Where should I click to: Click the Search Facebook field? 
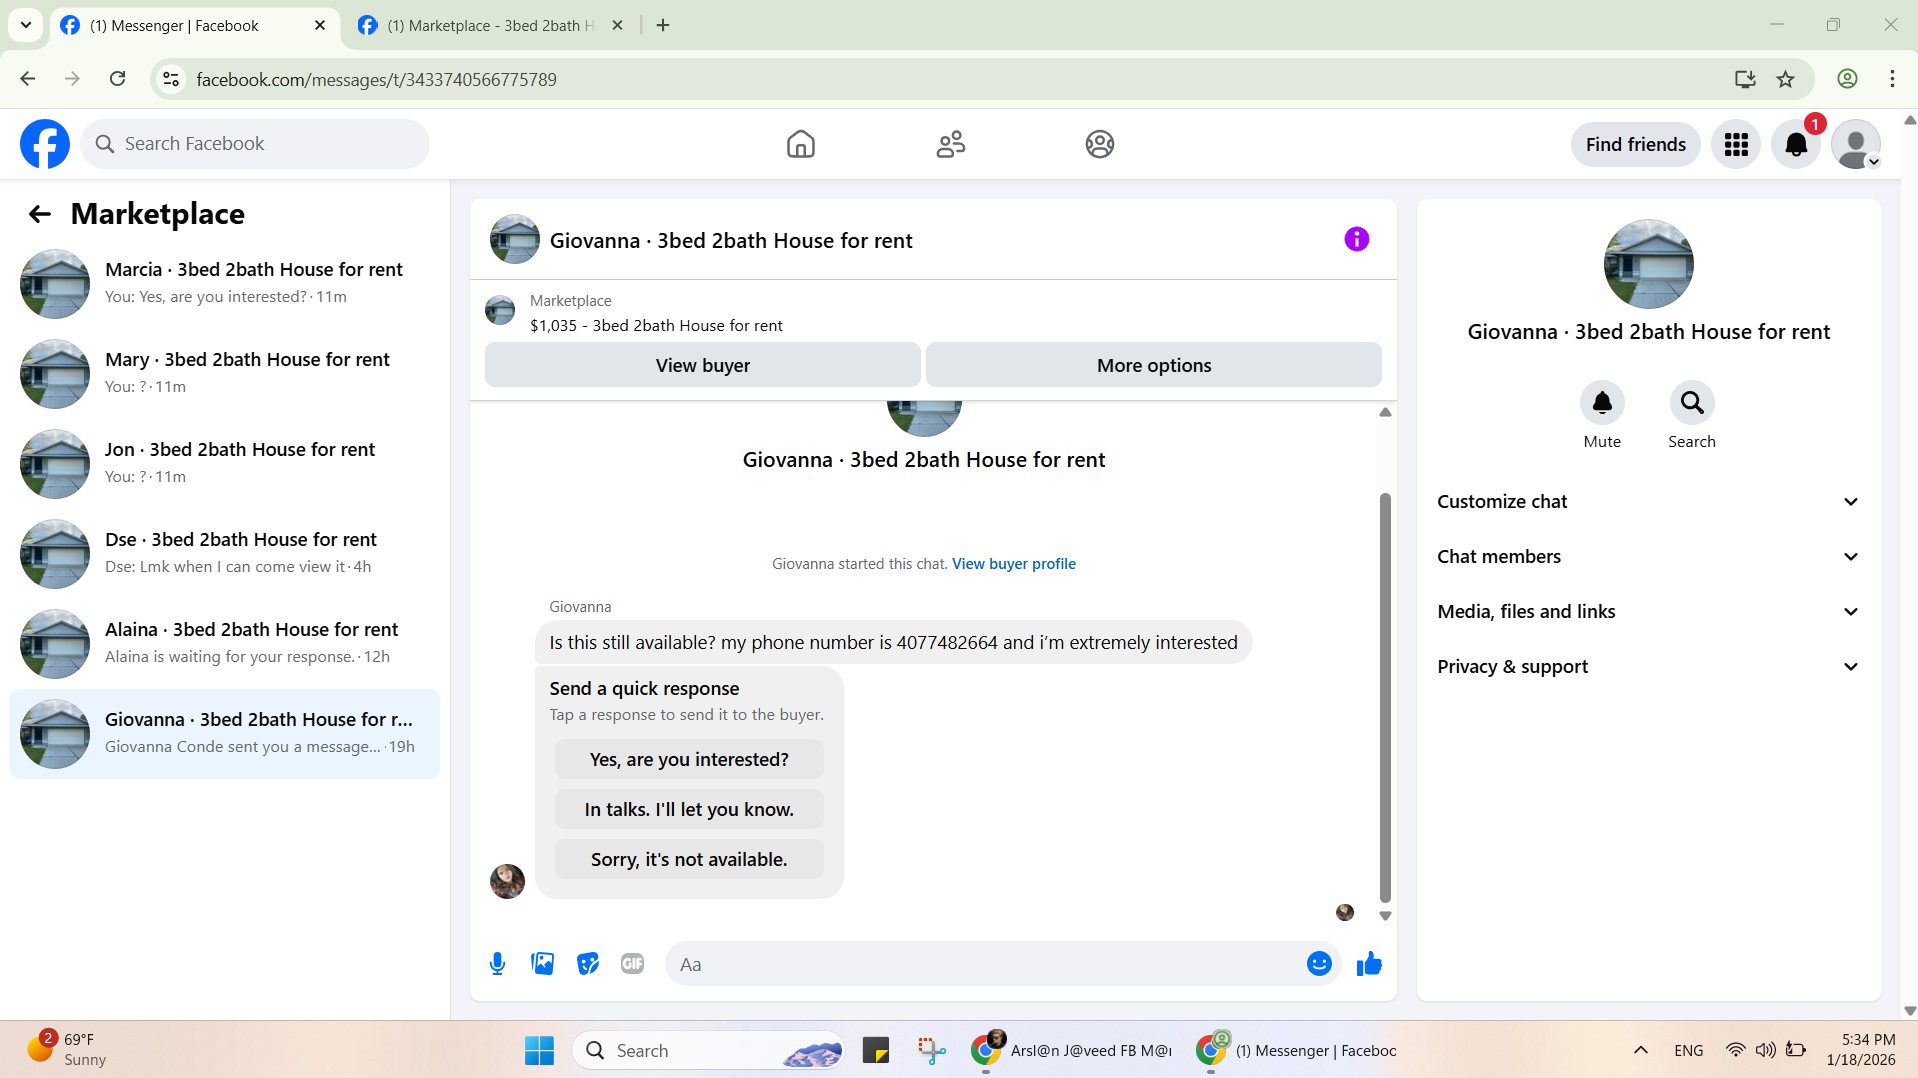[255, 144]
